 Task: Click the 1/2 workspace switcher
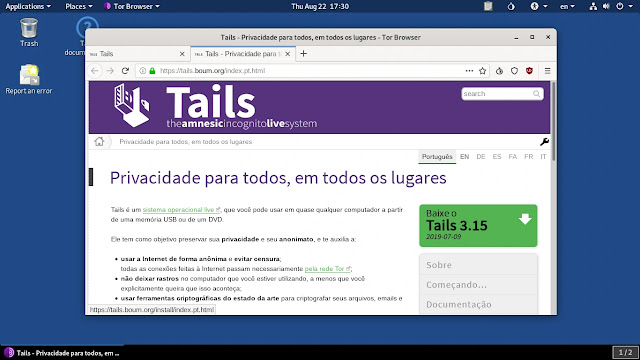coord(625,352)
